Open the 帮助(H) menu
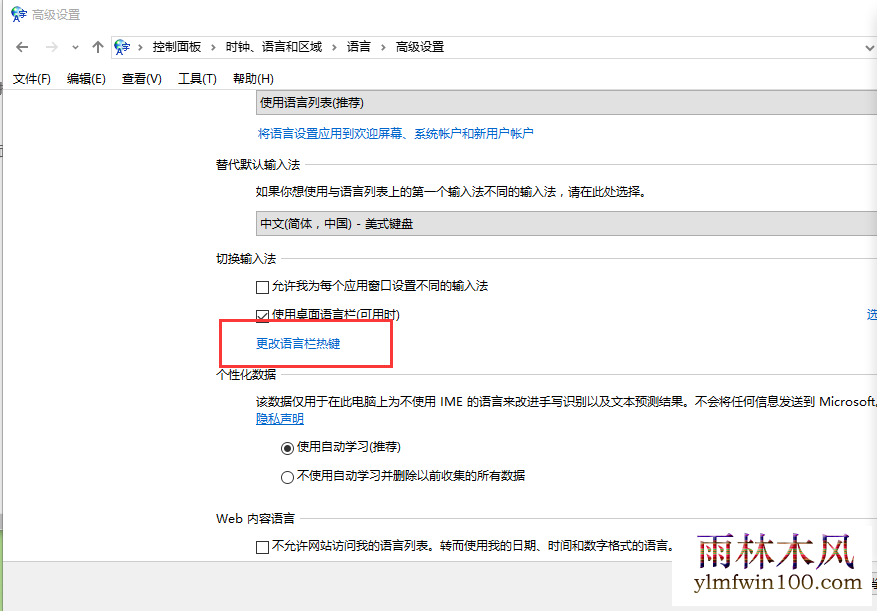Screen dimensions: 877x611 [x=253, y=79]
